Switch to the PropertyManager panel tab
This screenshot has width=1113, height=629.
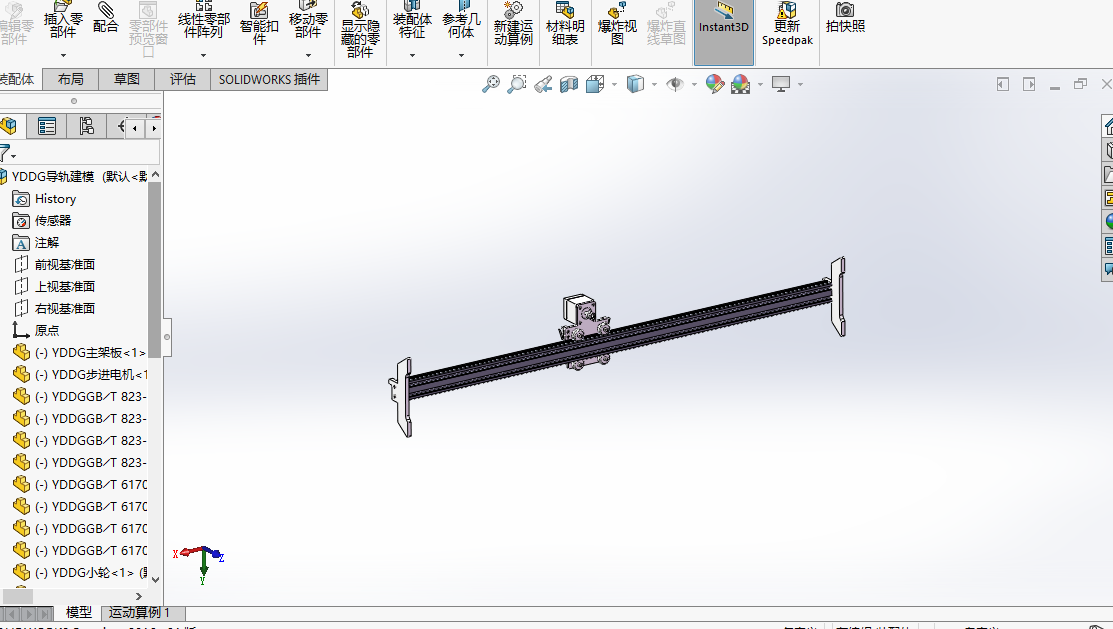[x=47, y=126]
